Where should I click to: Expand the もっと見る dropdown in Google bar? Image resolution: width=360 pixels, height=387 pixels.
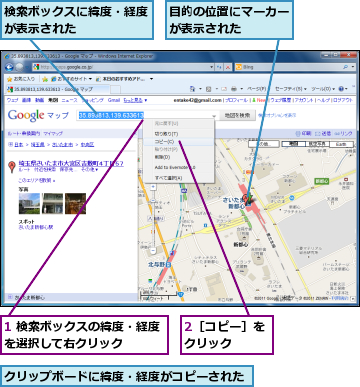tap(135, 100)
